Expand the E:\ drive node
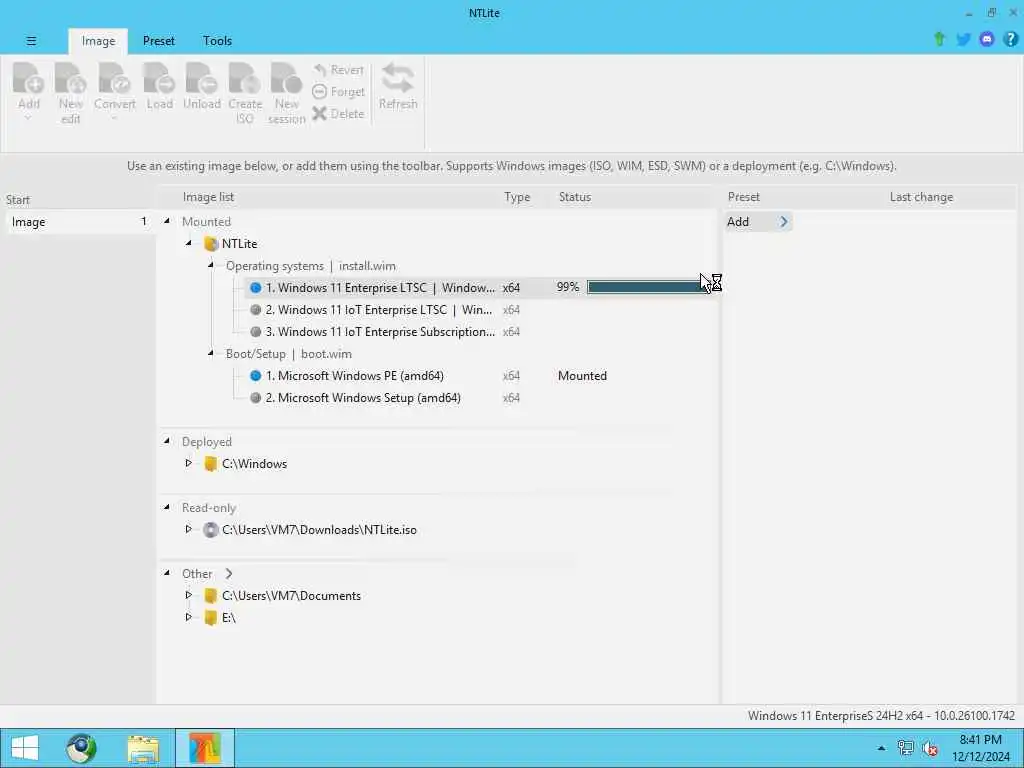 pyautogui.click(x=189, y=617)
